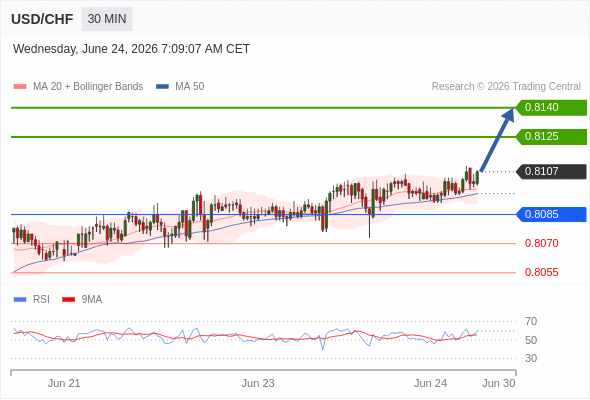
Task: Select the 0.8140 resistance price tag
Action: (551, 108)
